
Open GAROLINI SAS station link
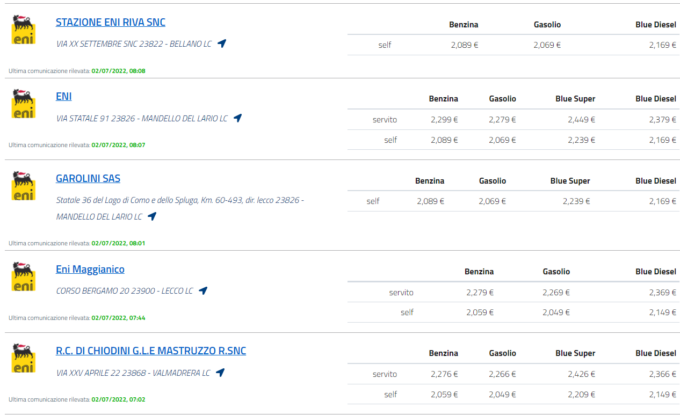tap(88, 178)
